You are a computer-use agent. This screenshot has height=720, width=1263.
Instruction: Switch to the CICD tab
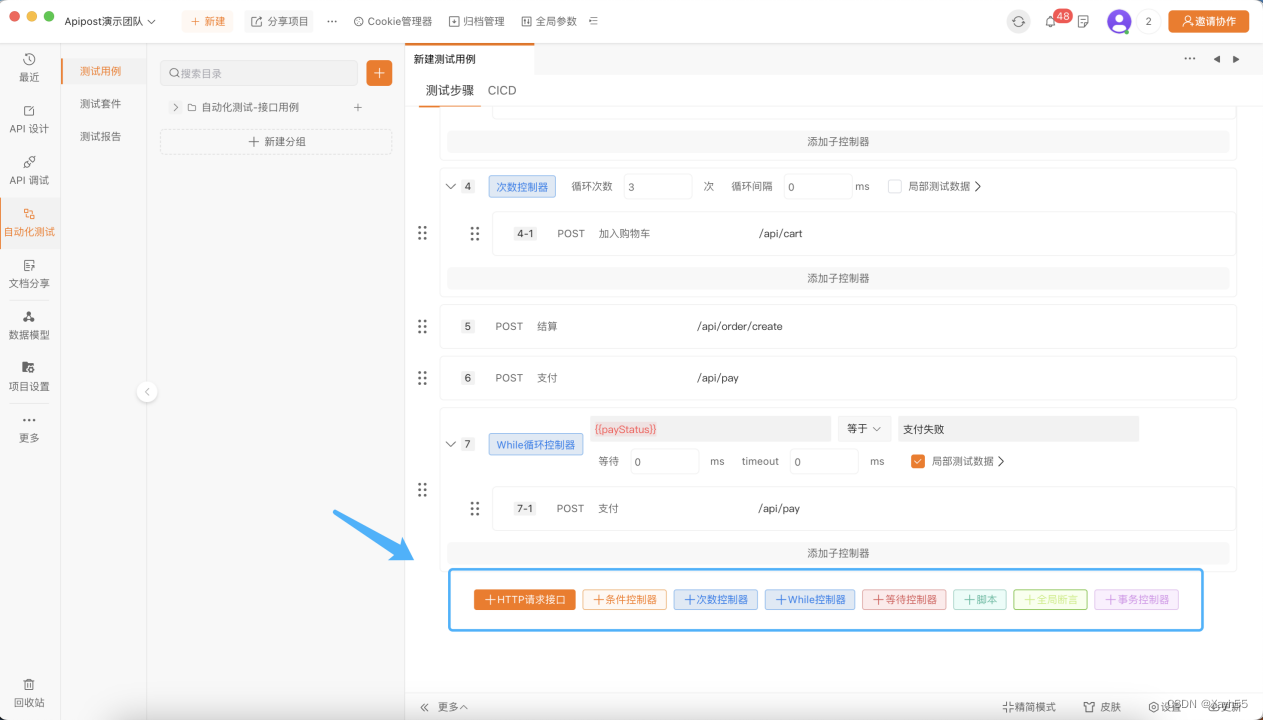(502, 90)
